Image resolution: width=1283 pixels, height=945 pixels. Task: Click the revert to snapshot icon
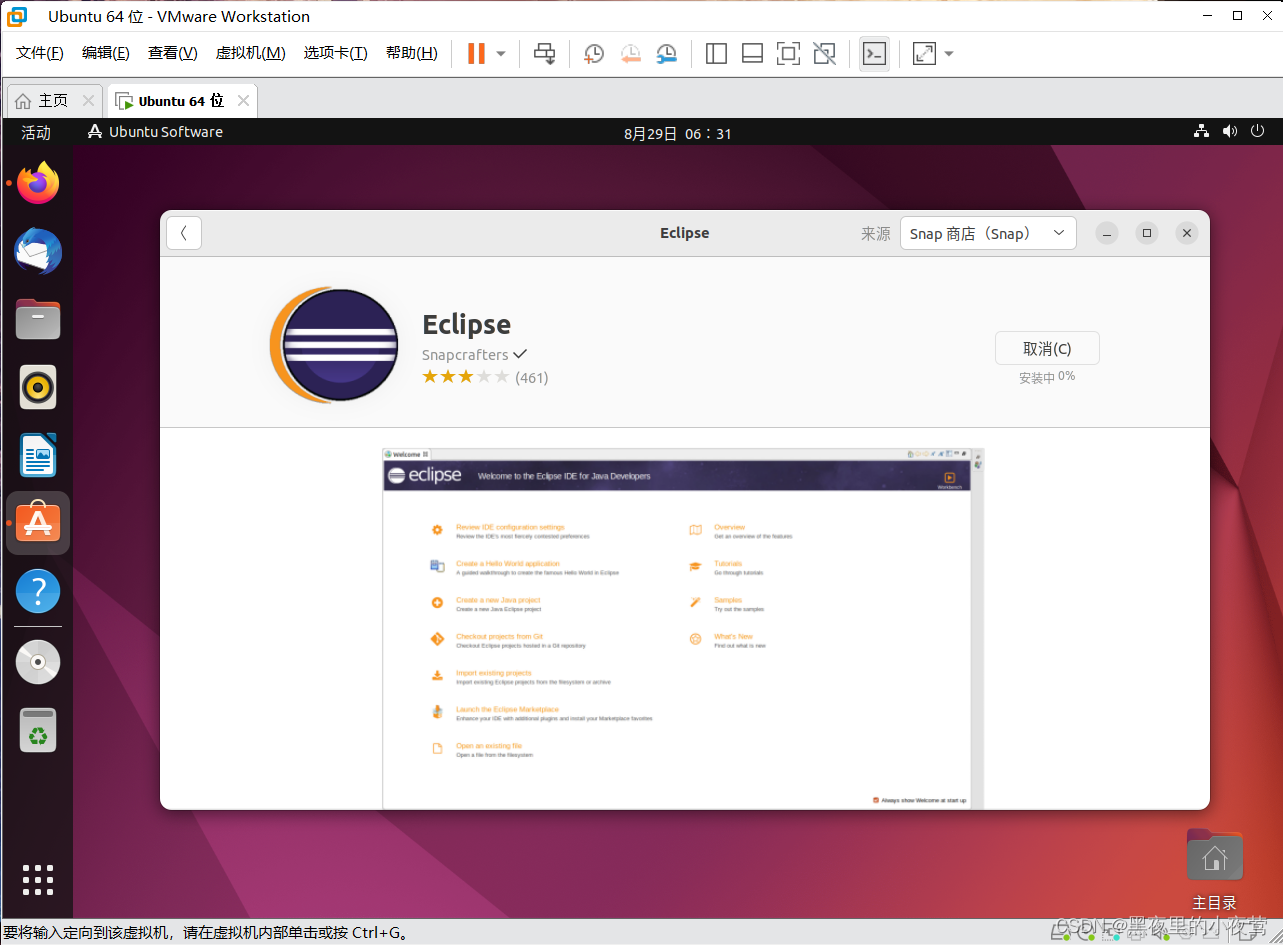click(x=630, y=53)
